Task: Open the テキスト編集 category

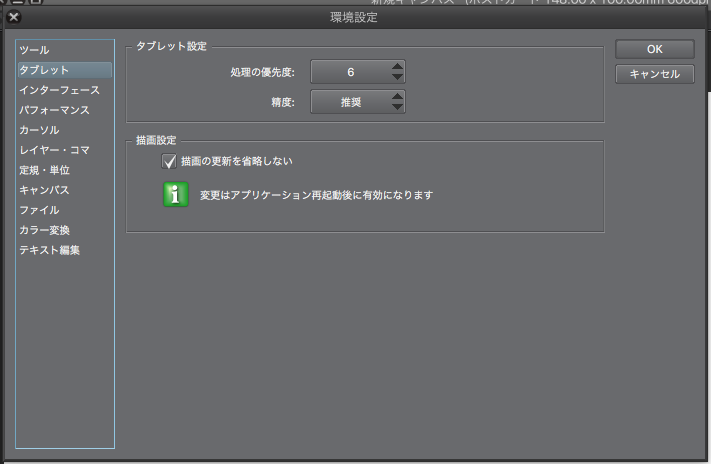Action: [64, 250]
